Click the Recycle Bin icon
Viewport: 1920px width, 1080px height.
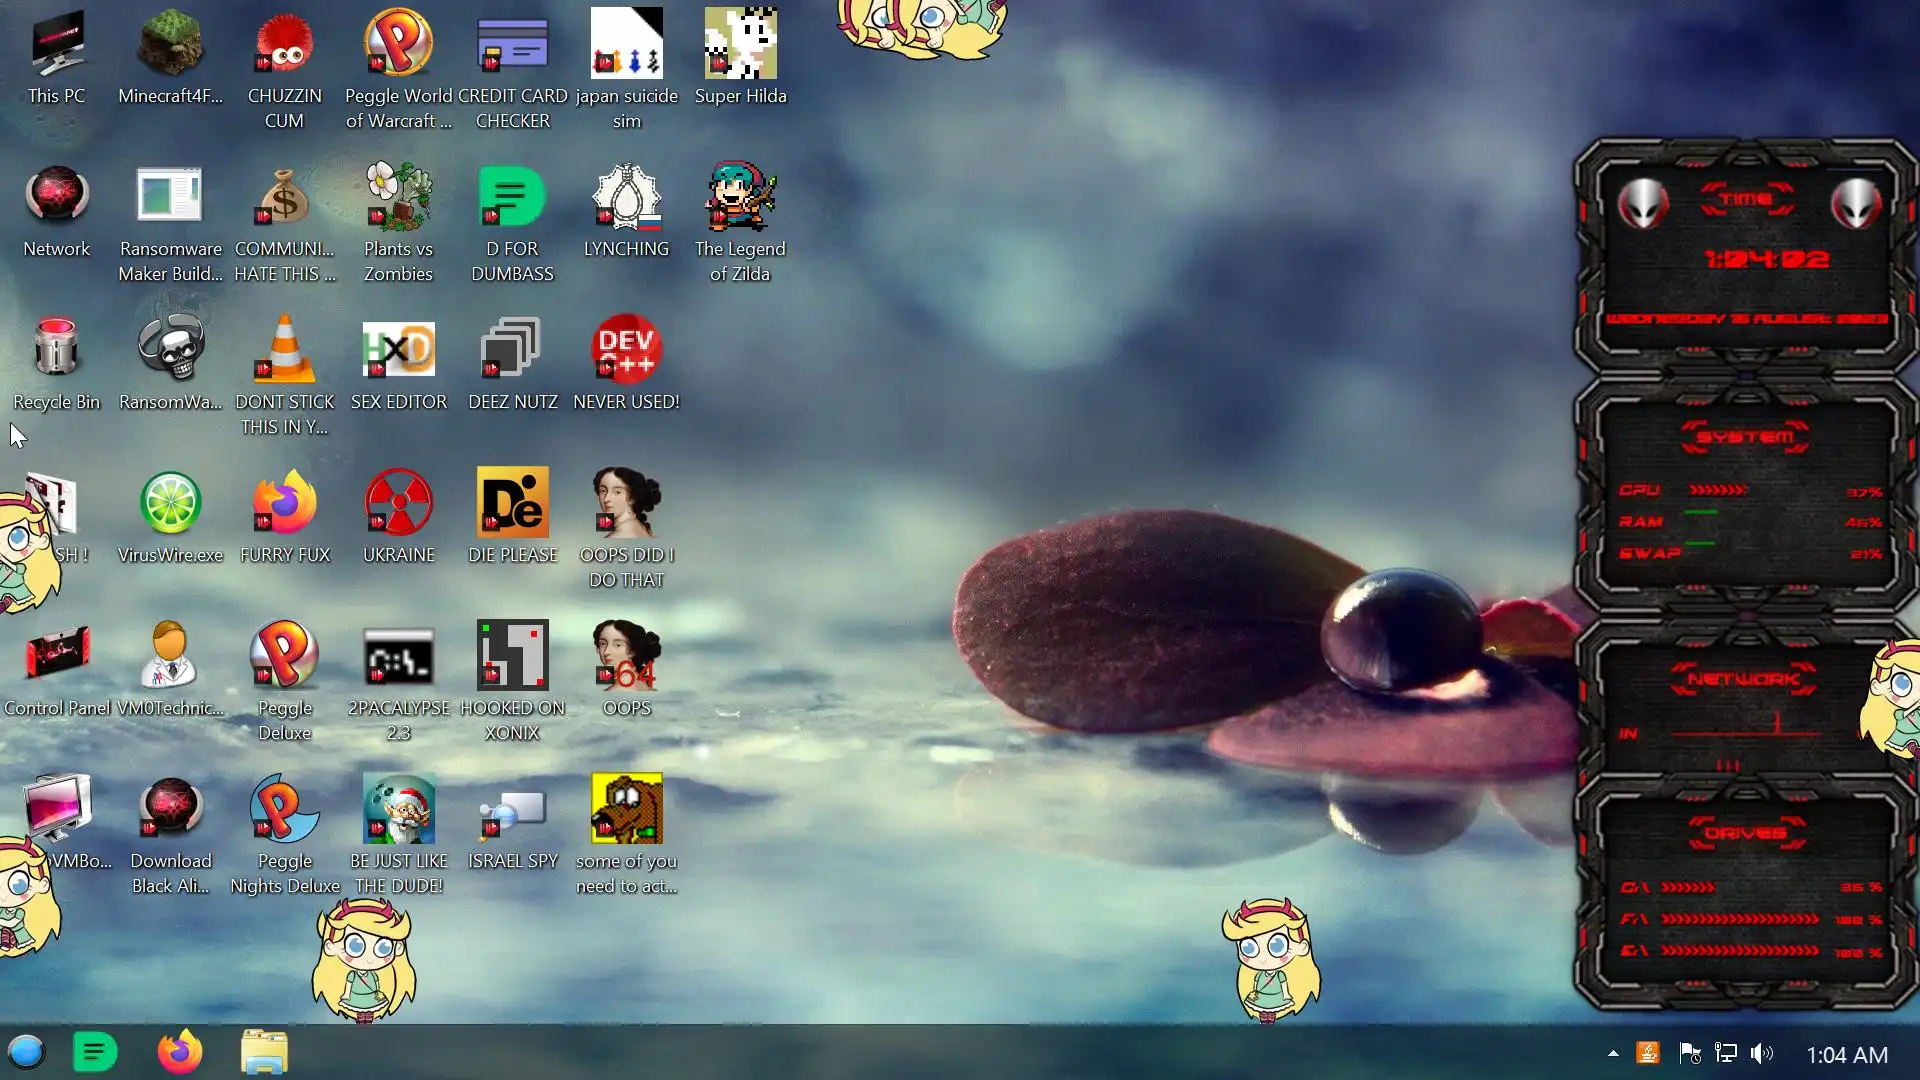56,351
